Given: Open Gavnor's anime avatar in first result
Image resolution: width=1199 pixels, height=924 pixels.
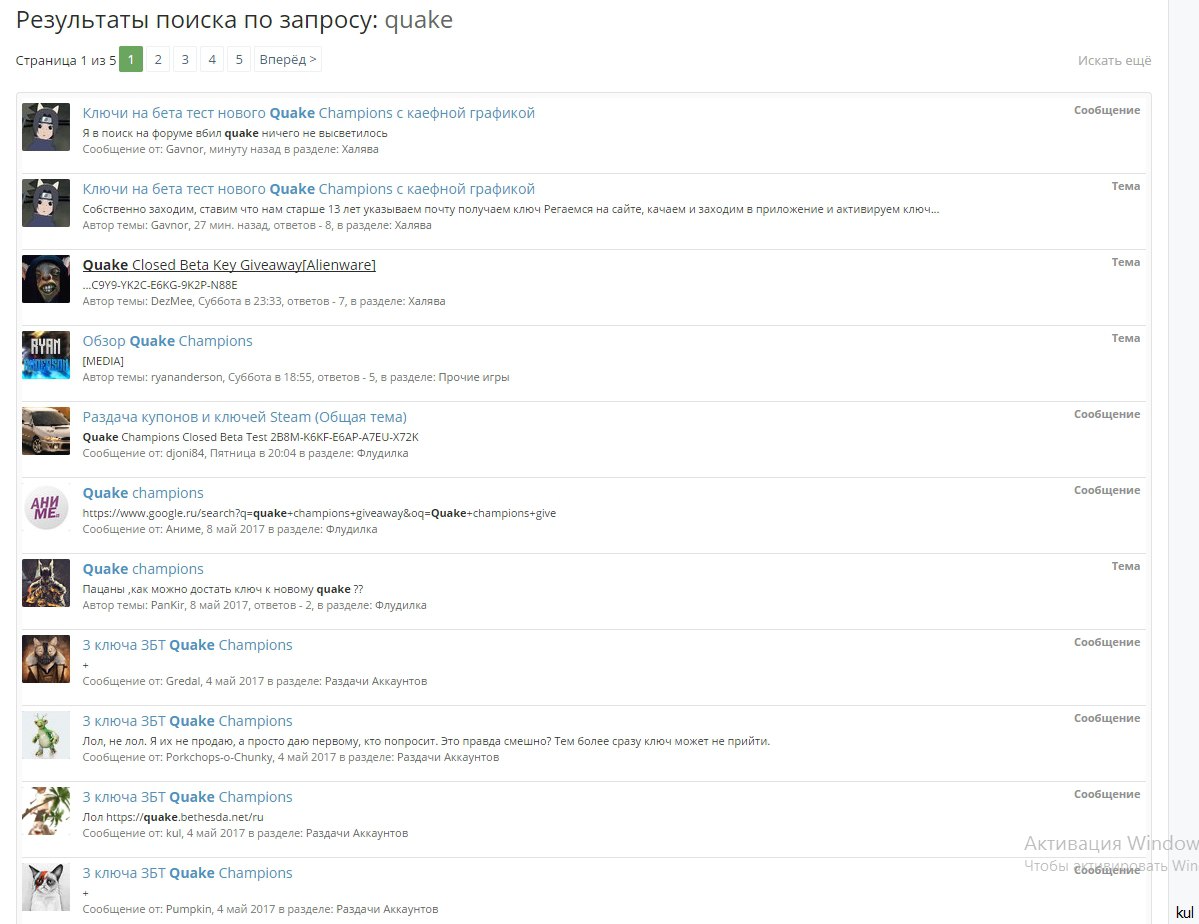Looking at the screenshot, I should pyautogui.click(x=46, y=127).
